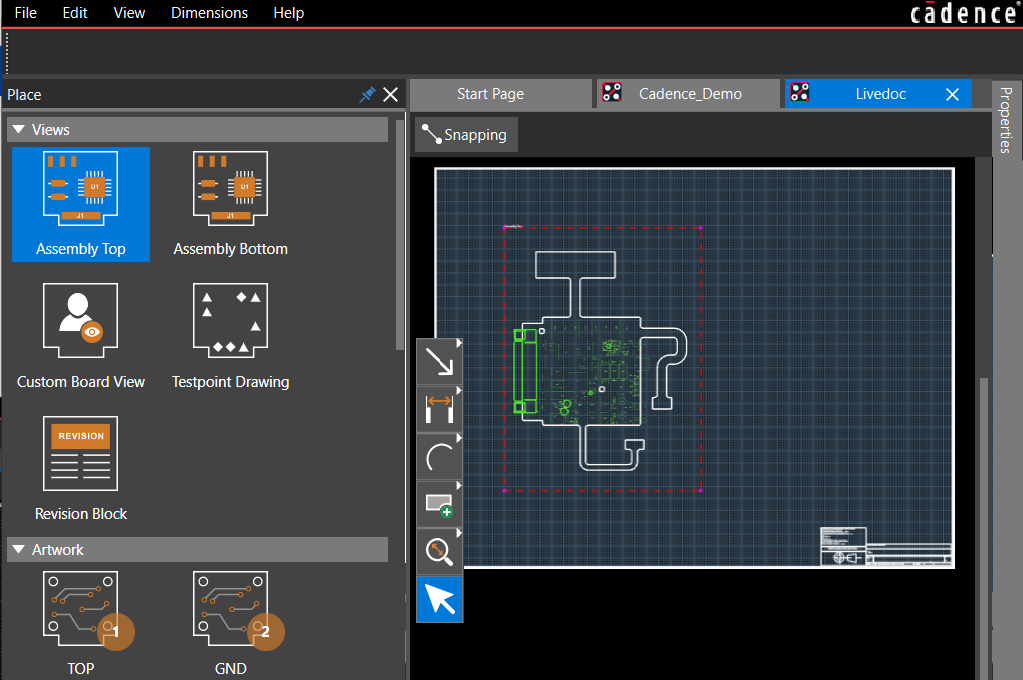The height and width of the screenshot is (680, 1023).
Task: Collapse the Views section
Action: click(19, 129)
